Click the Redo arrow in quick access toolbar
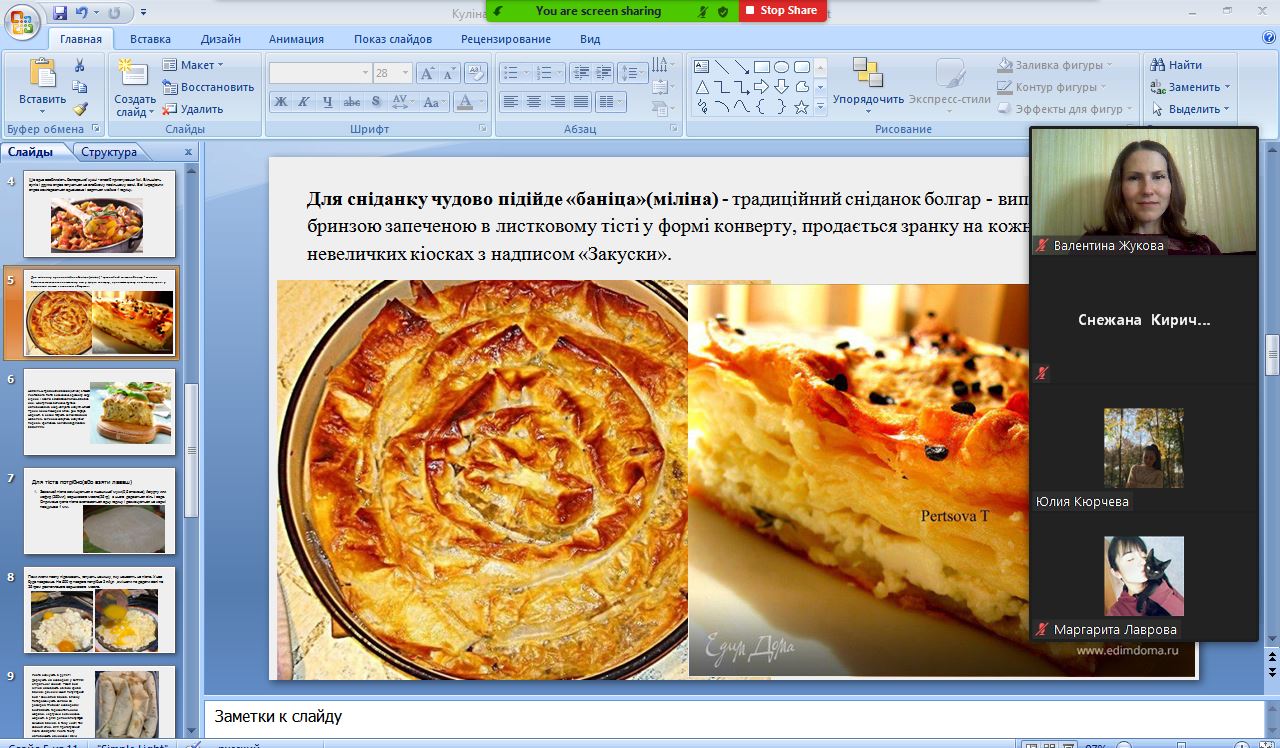This screenshot has height=748, width=1280. [x=113, y=13]
